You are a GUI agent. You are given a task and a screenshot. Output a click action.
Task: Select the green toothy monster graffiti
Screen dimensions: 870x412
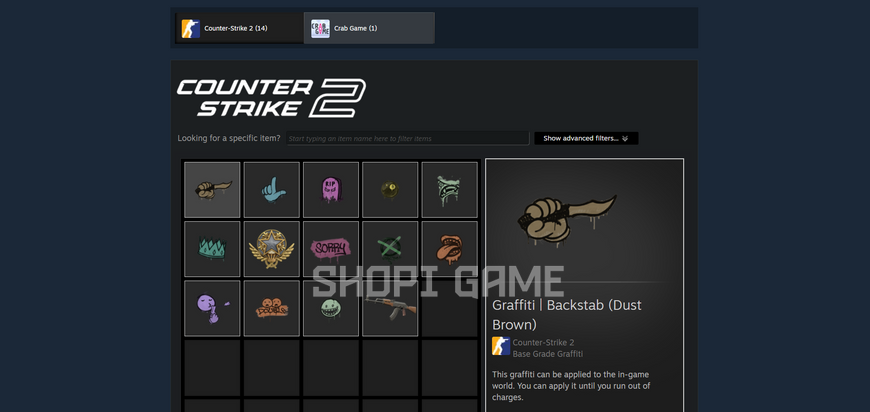[449, 190]
